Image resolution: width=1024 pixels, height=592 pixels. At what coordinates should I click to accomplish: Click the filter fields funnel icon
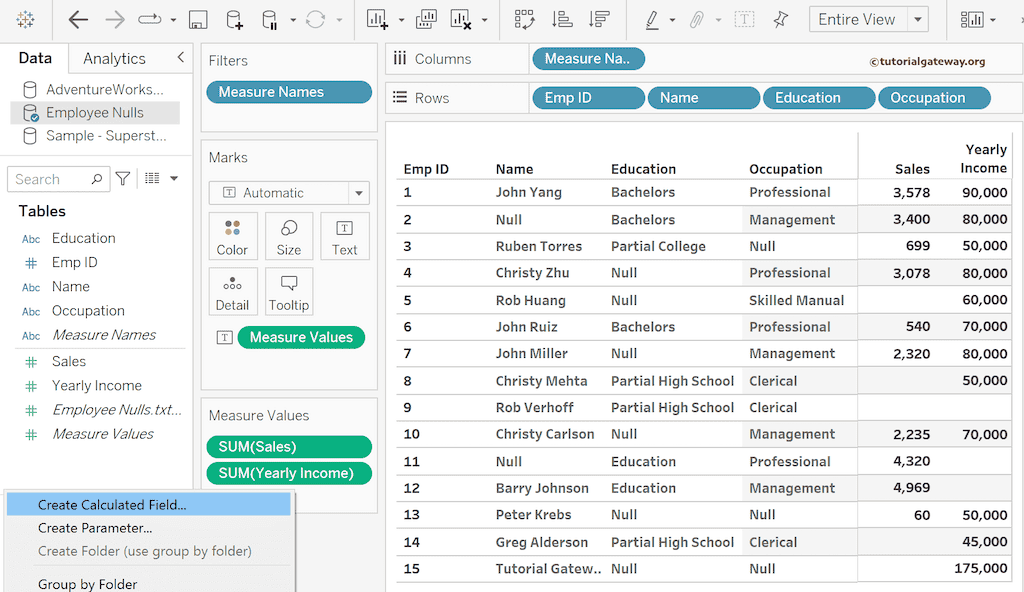pyautogui.click(x=123, y=179)
